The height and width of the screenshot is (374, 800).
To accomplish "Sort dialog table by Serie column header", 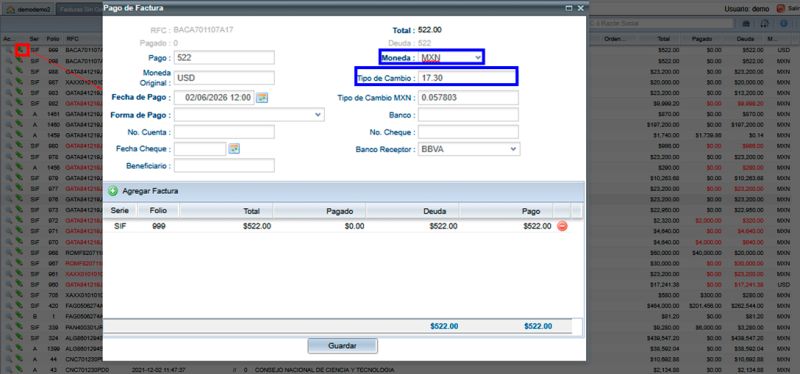I will coord(121,211).
